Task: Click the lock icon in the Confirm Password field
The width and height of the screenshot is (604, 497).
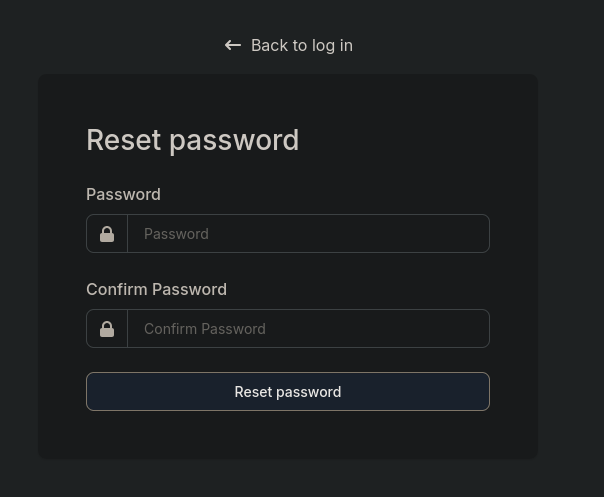Action: pos(107,329)
